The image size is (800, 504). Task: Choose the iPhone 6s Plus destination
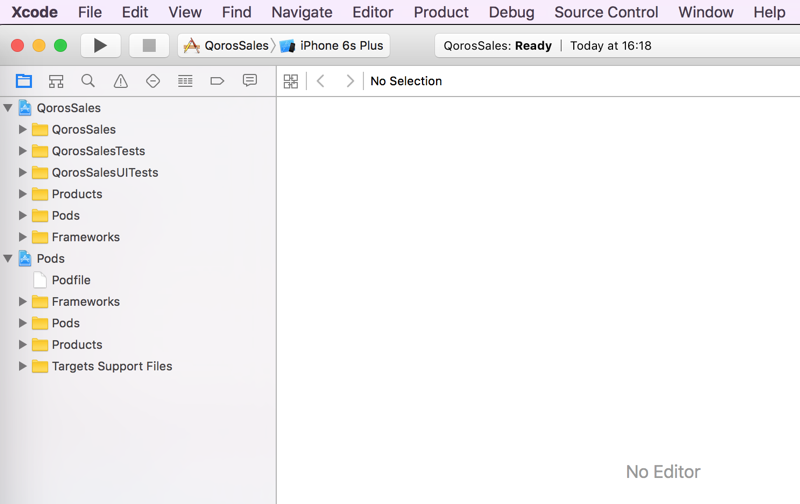(332, 45)
